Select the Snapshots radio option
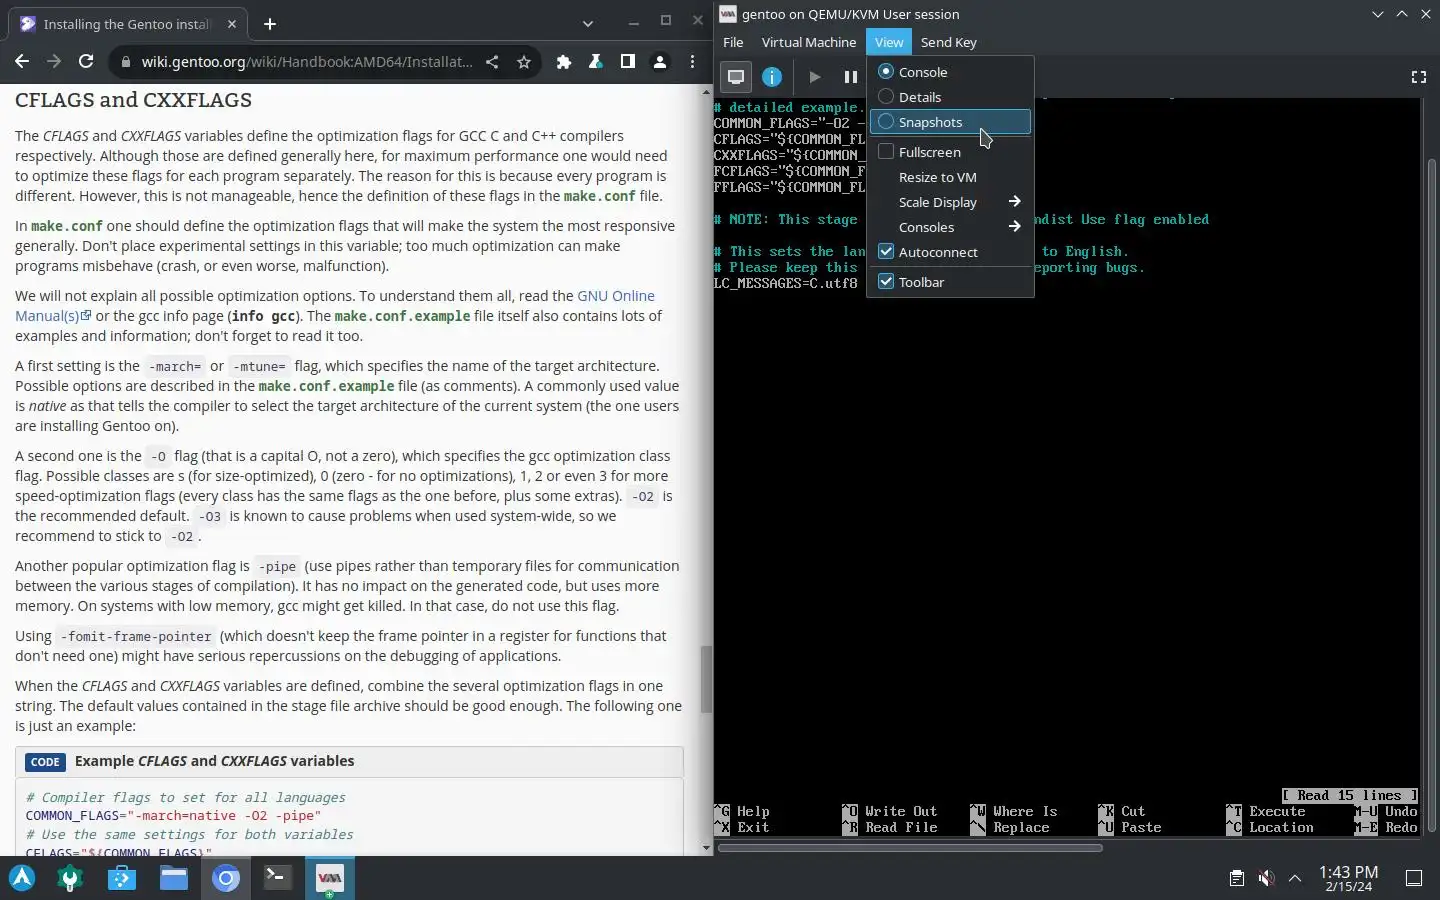 coord(950,122)
